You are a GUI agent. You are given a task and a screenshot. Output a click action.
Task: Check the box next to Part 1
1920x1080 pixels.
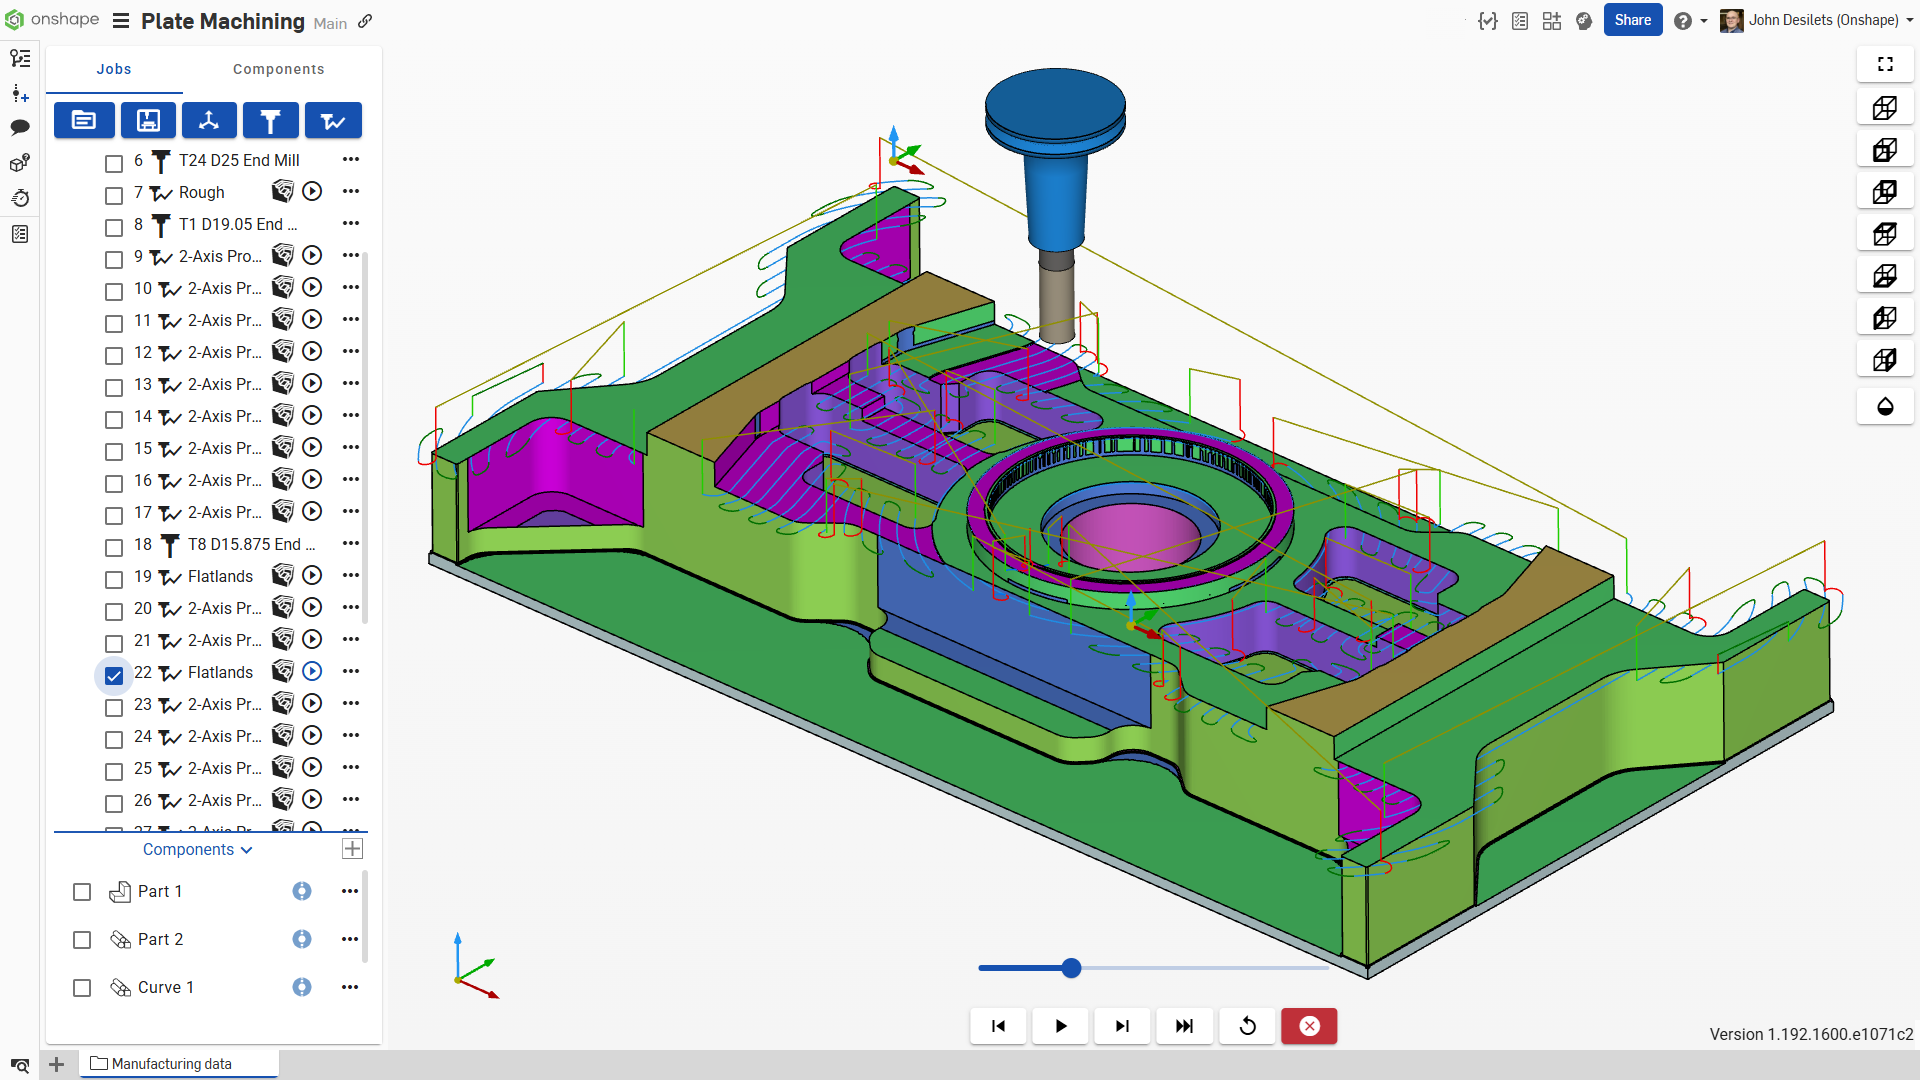(x=81, y=891)
